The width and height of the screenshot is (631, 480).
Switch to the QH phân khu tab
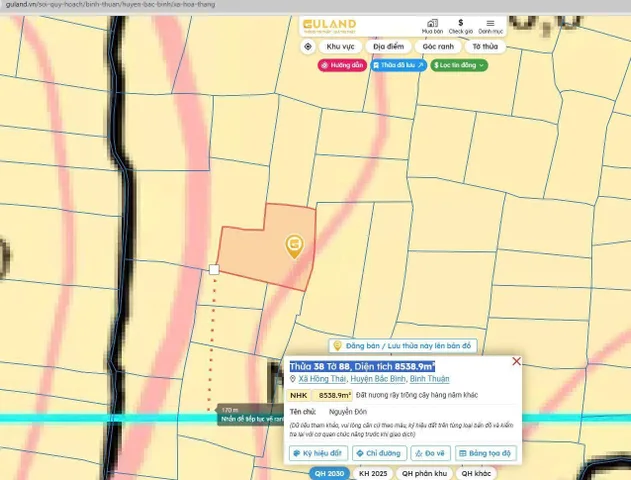click(424, 474)
